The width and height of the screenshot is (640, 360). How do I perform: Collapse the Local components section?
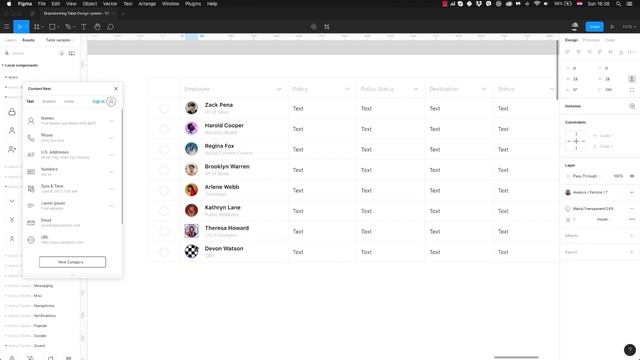[x=20, y=65]
